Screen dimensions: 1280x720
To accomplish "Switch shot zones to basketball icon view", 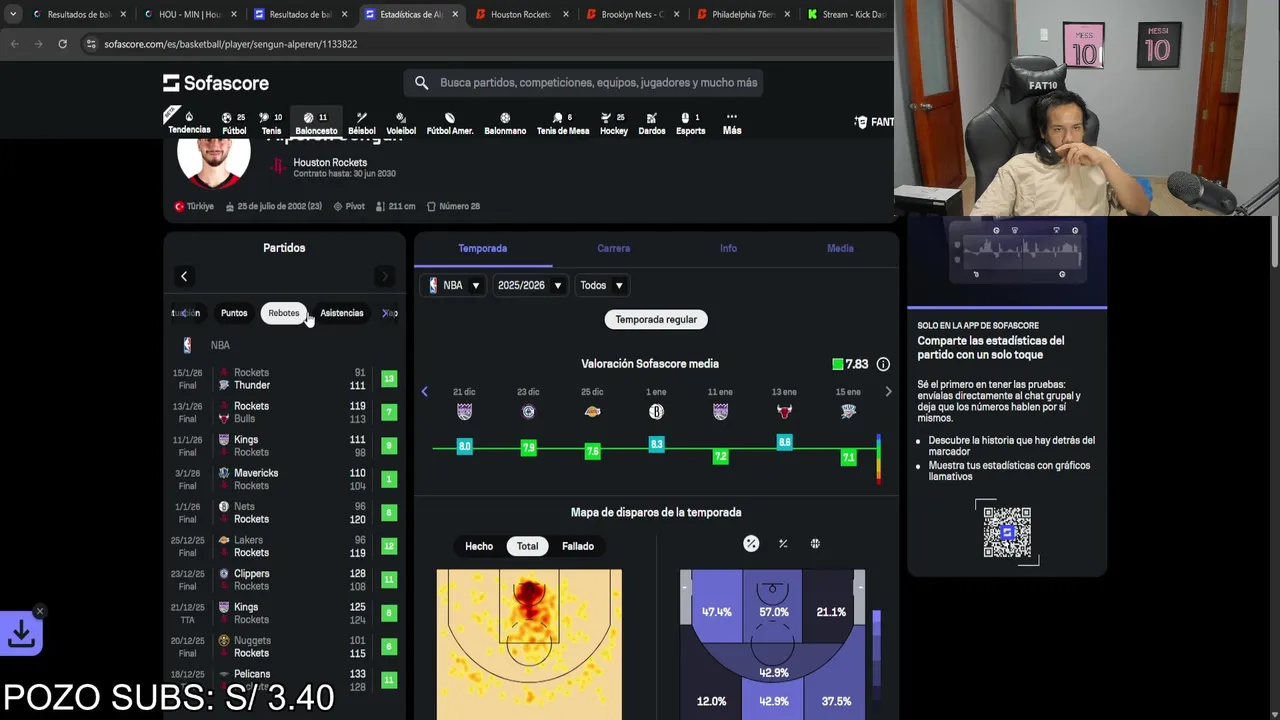I will [x=815, y=544].
